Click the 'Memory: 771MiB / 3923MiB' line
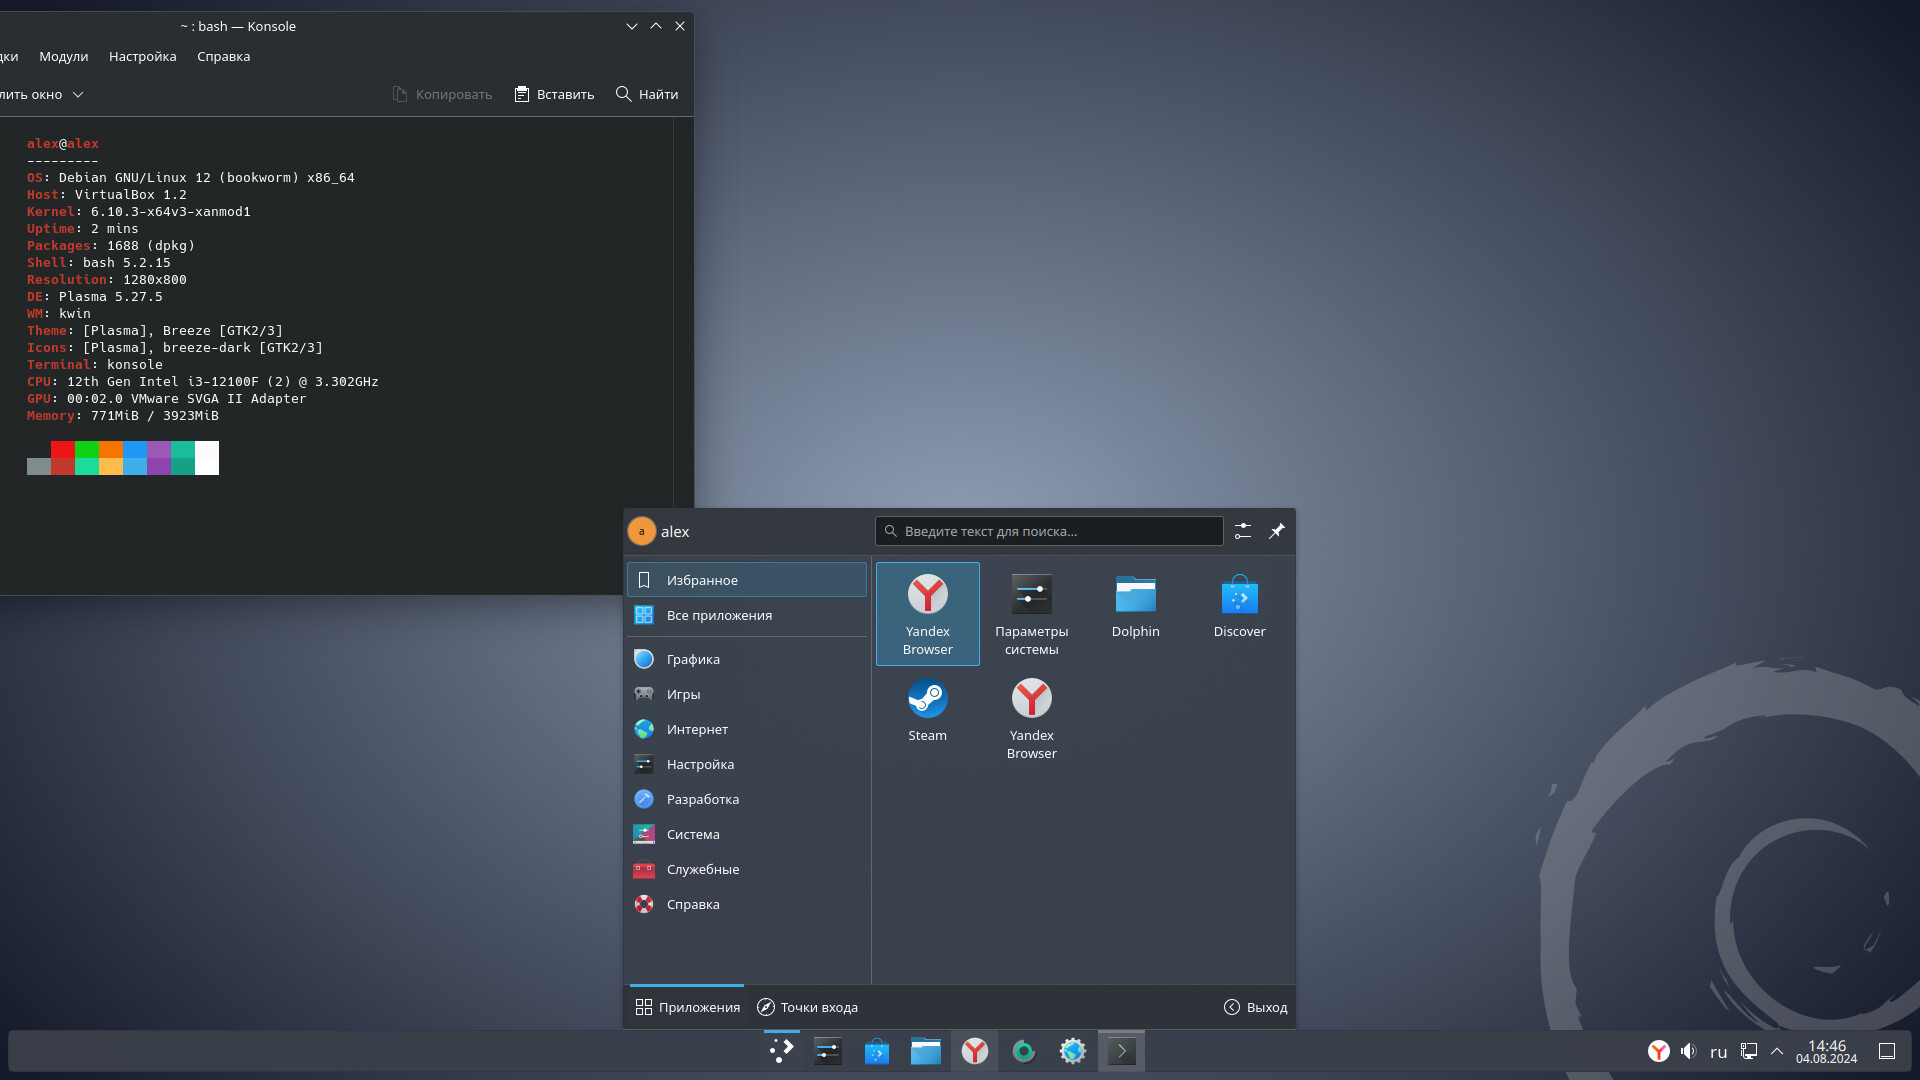 pyautogui.click(x=123, y=415)
